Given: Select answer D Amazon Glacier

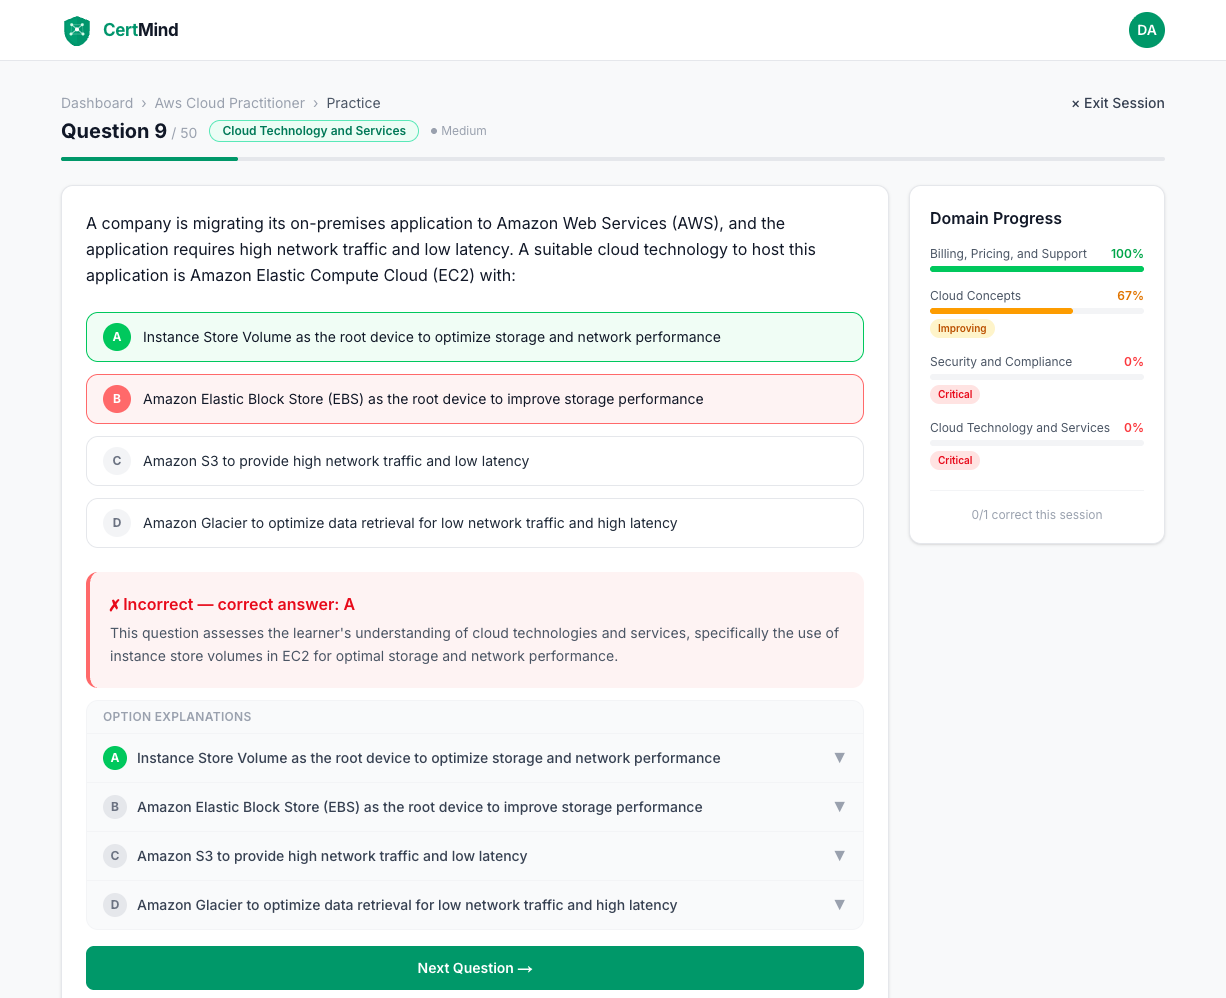Looking at the screenshot, I should [475, 523].
